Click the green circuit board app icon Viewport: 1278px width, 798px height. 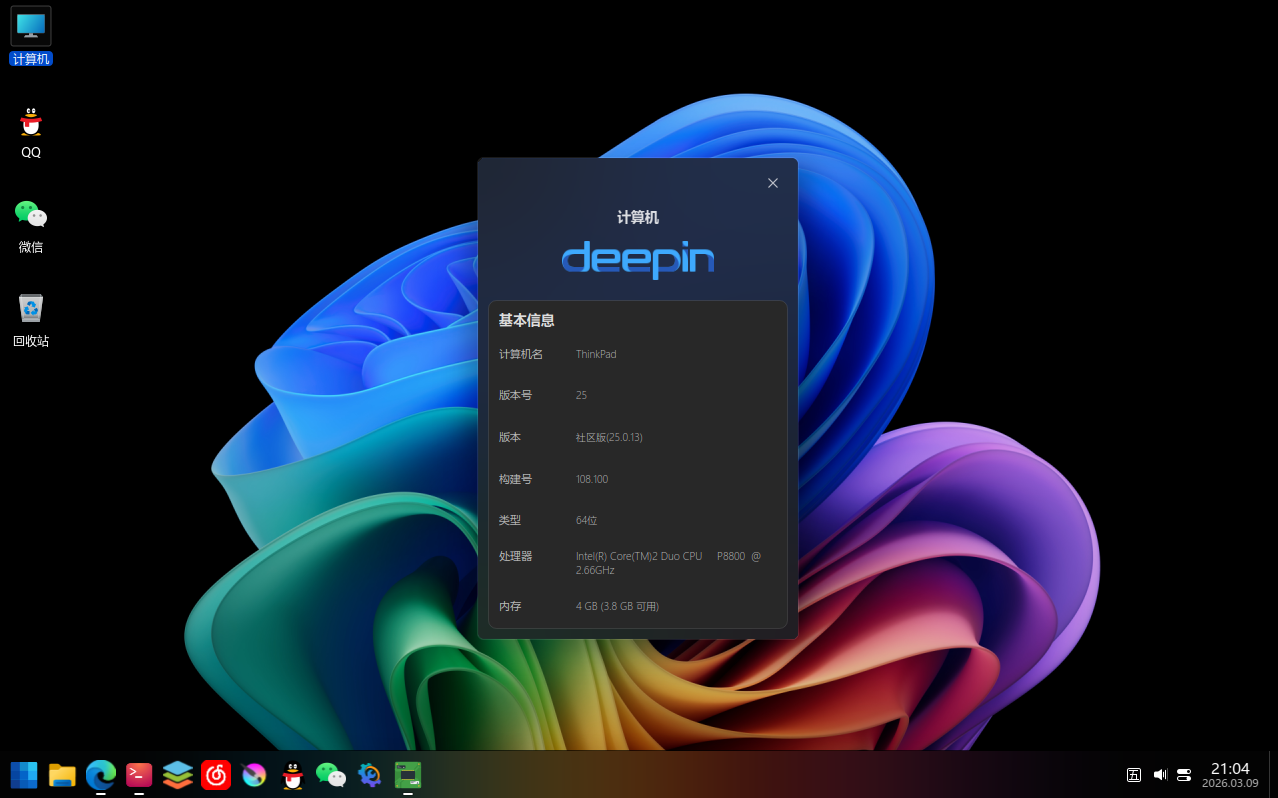[x=407, y=775]
